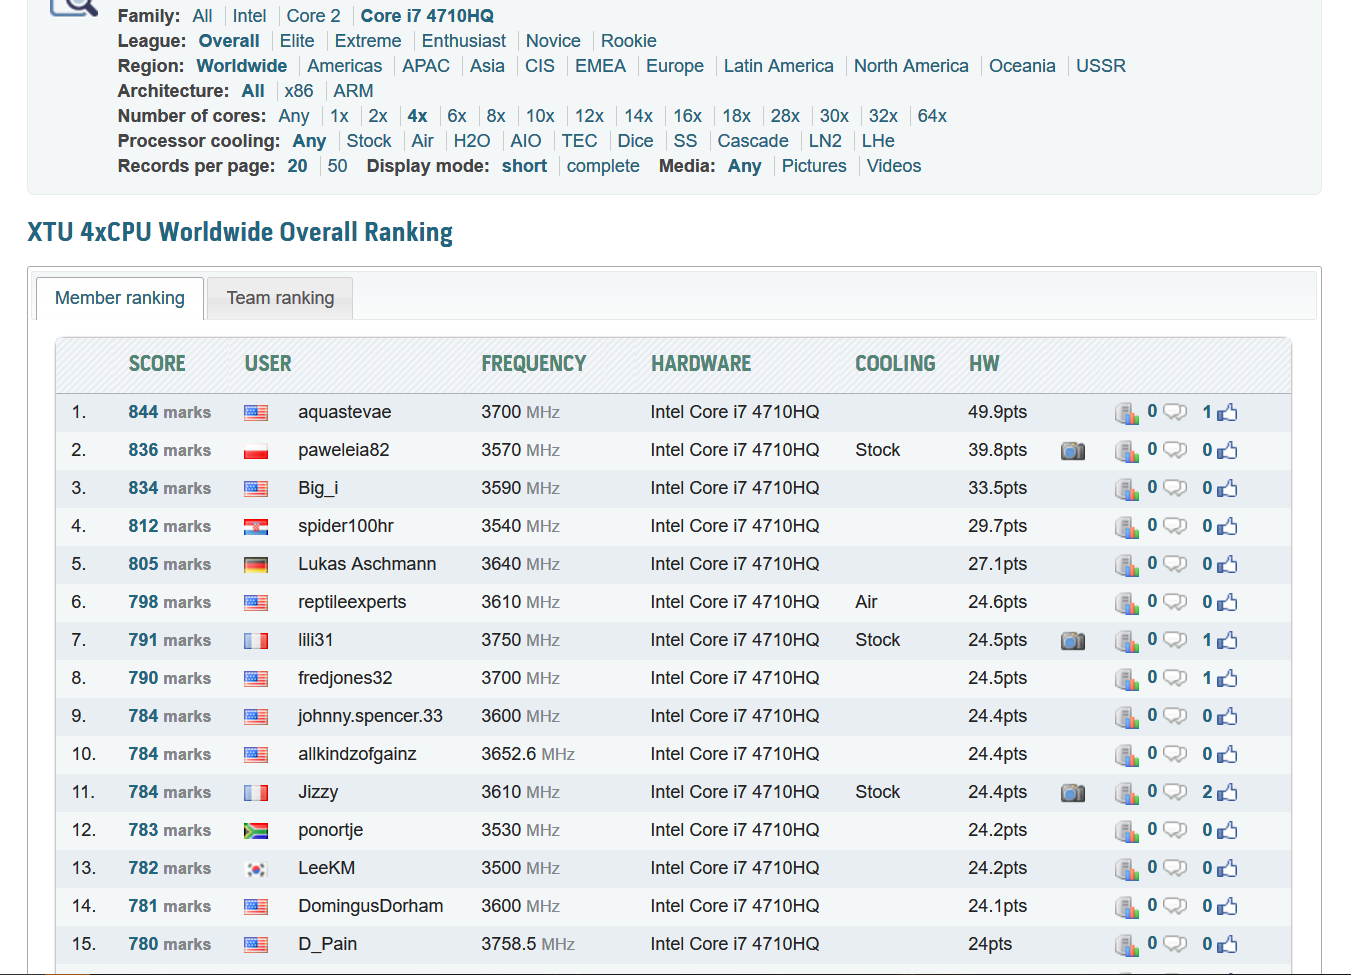Sort by the FREQUENCY column header
1351x975 pixels.
point(533,364)
